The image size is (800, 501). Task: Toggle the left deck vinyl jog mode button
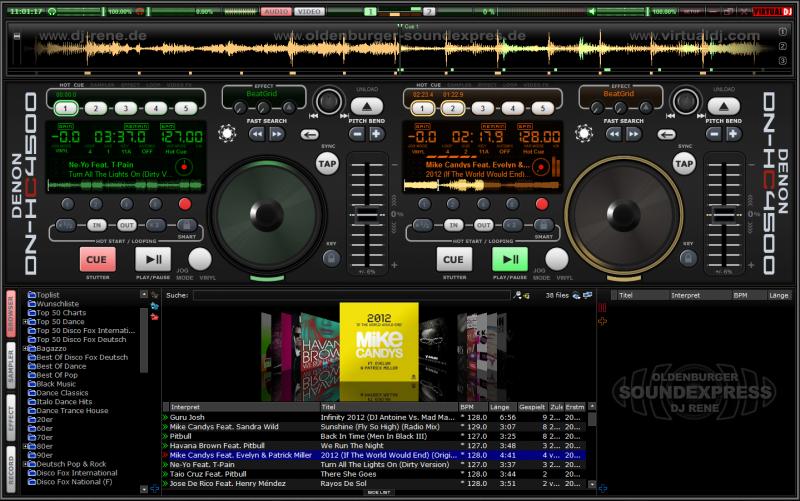(200, 259)
